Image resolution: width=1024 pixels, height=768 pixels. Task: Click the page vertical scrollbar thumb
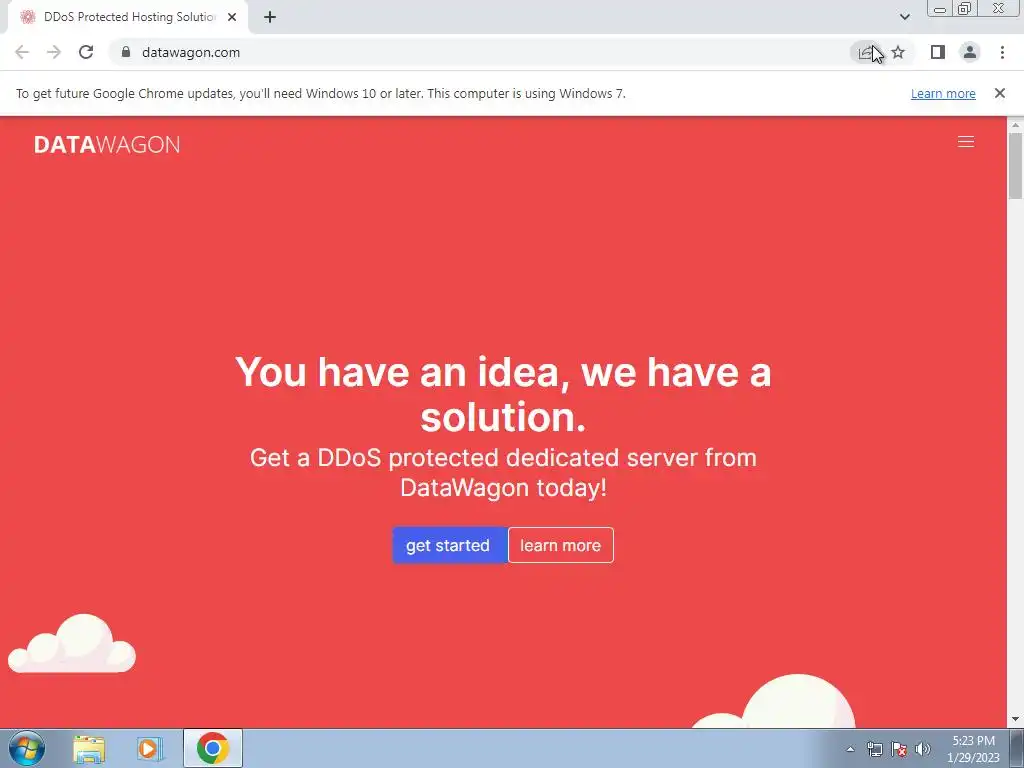click(1015, 165)
